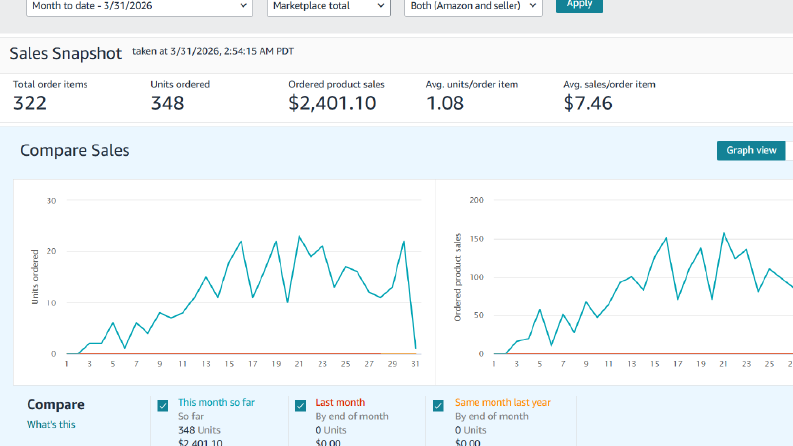Viewport: 793px width, 446px height.
Task: Click Same month last year label
Action: pyautogui.click(x=503, y=403)
